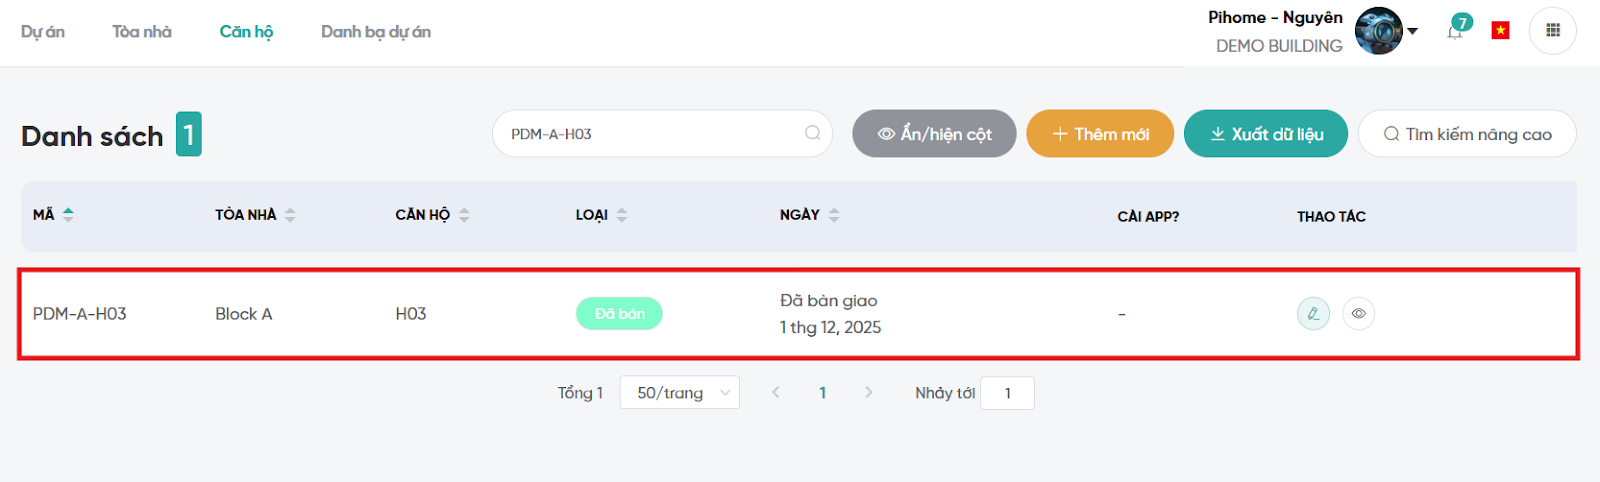The width and height of the screenshot is (1600, 482).
Task: Open the apps grid menu icon
Action: (x=1552, y=31)
